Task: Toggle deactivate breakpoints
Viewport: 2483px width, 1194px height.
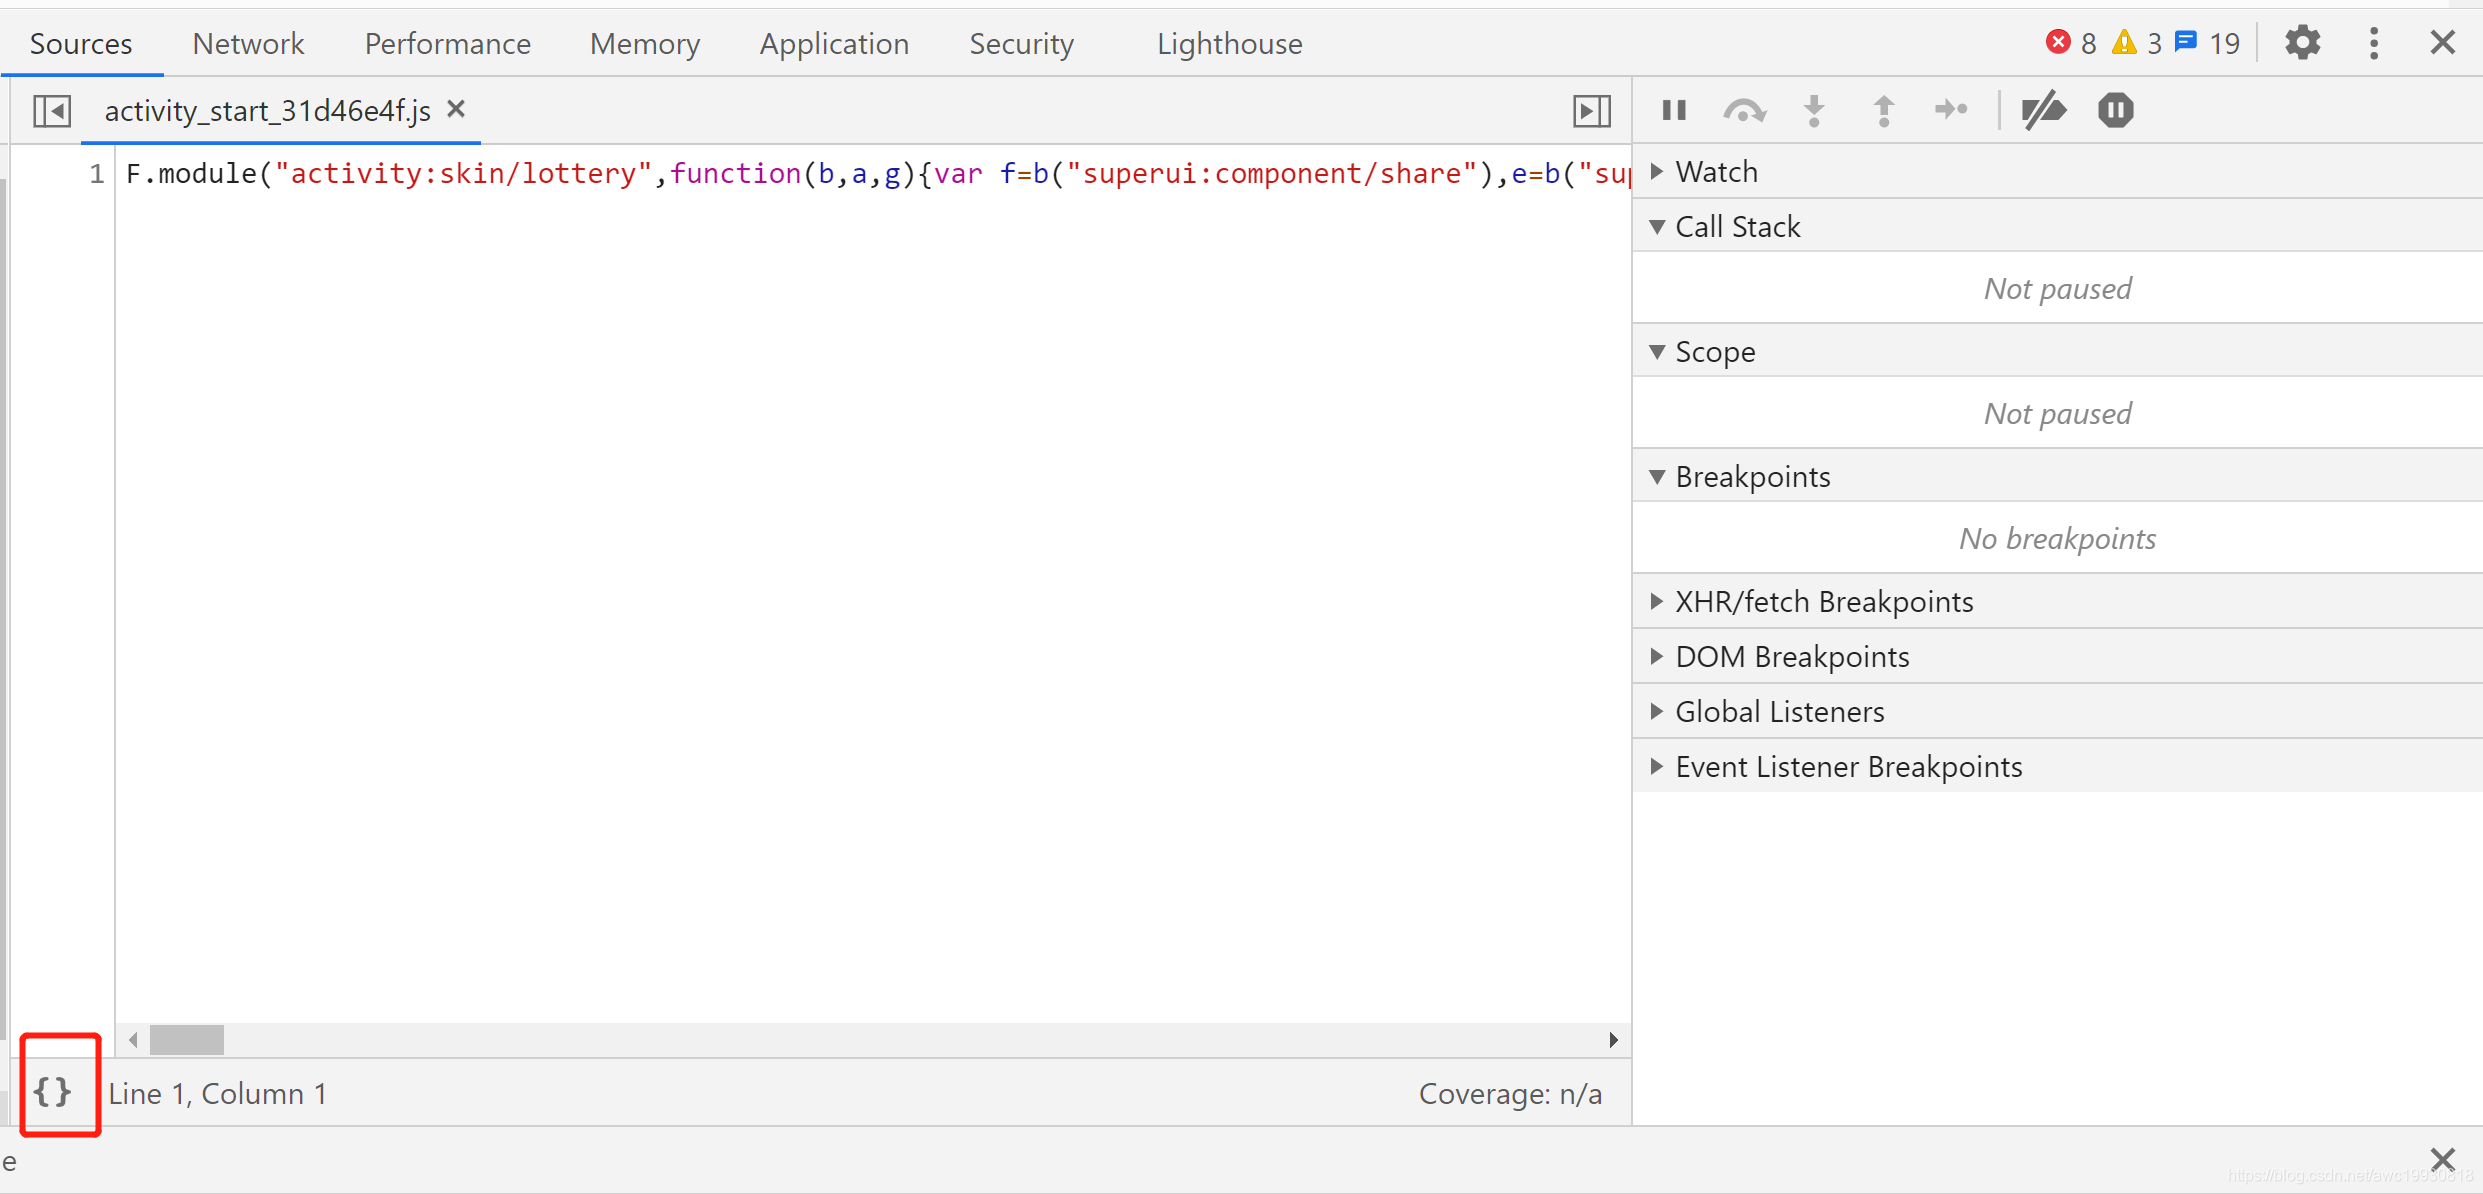Action: coord(2043,110)
